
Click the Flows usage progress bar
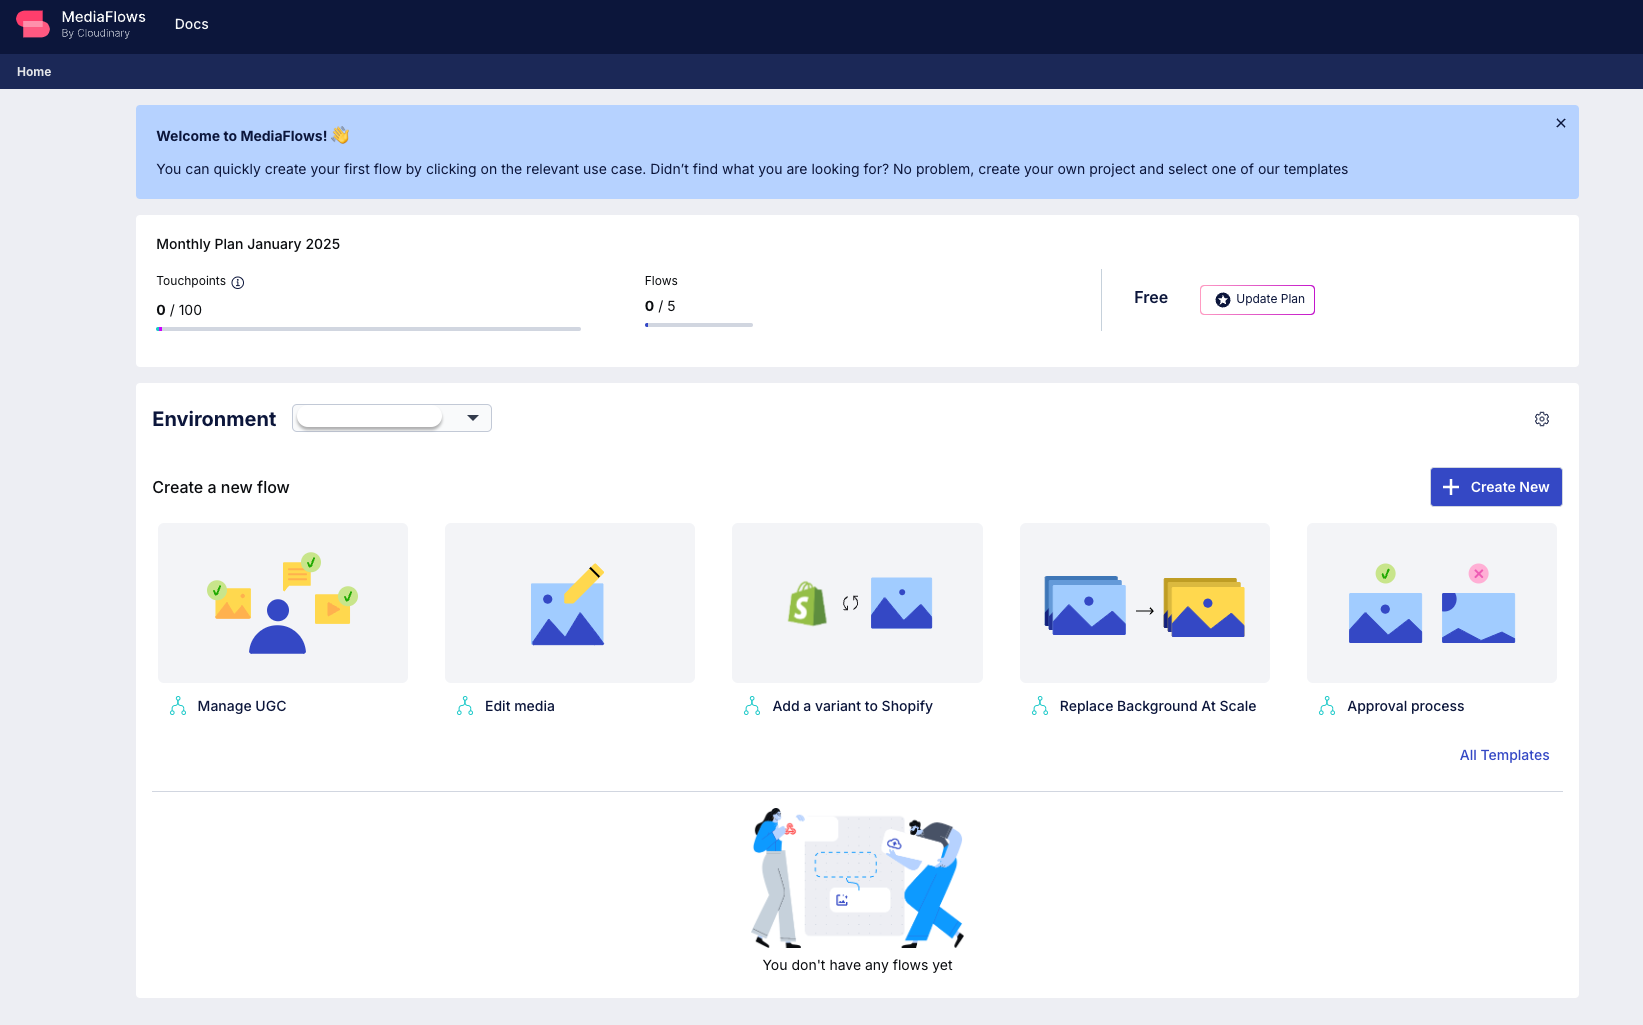[698, 325]
